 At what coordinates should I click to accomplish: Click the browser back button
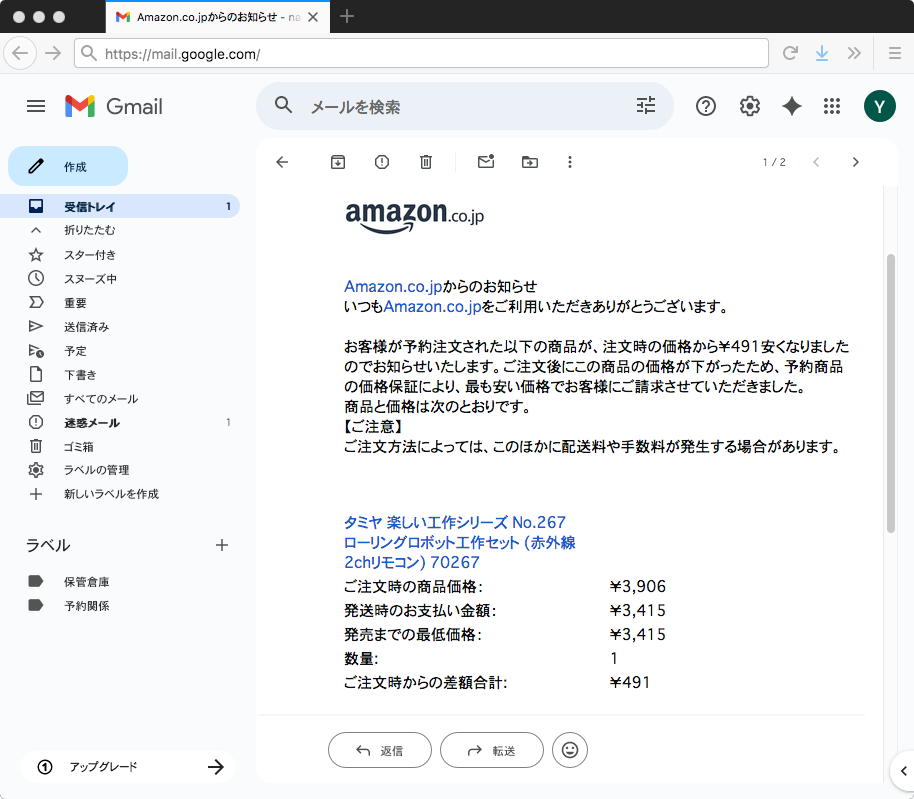[20, 54]
